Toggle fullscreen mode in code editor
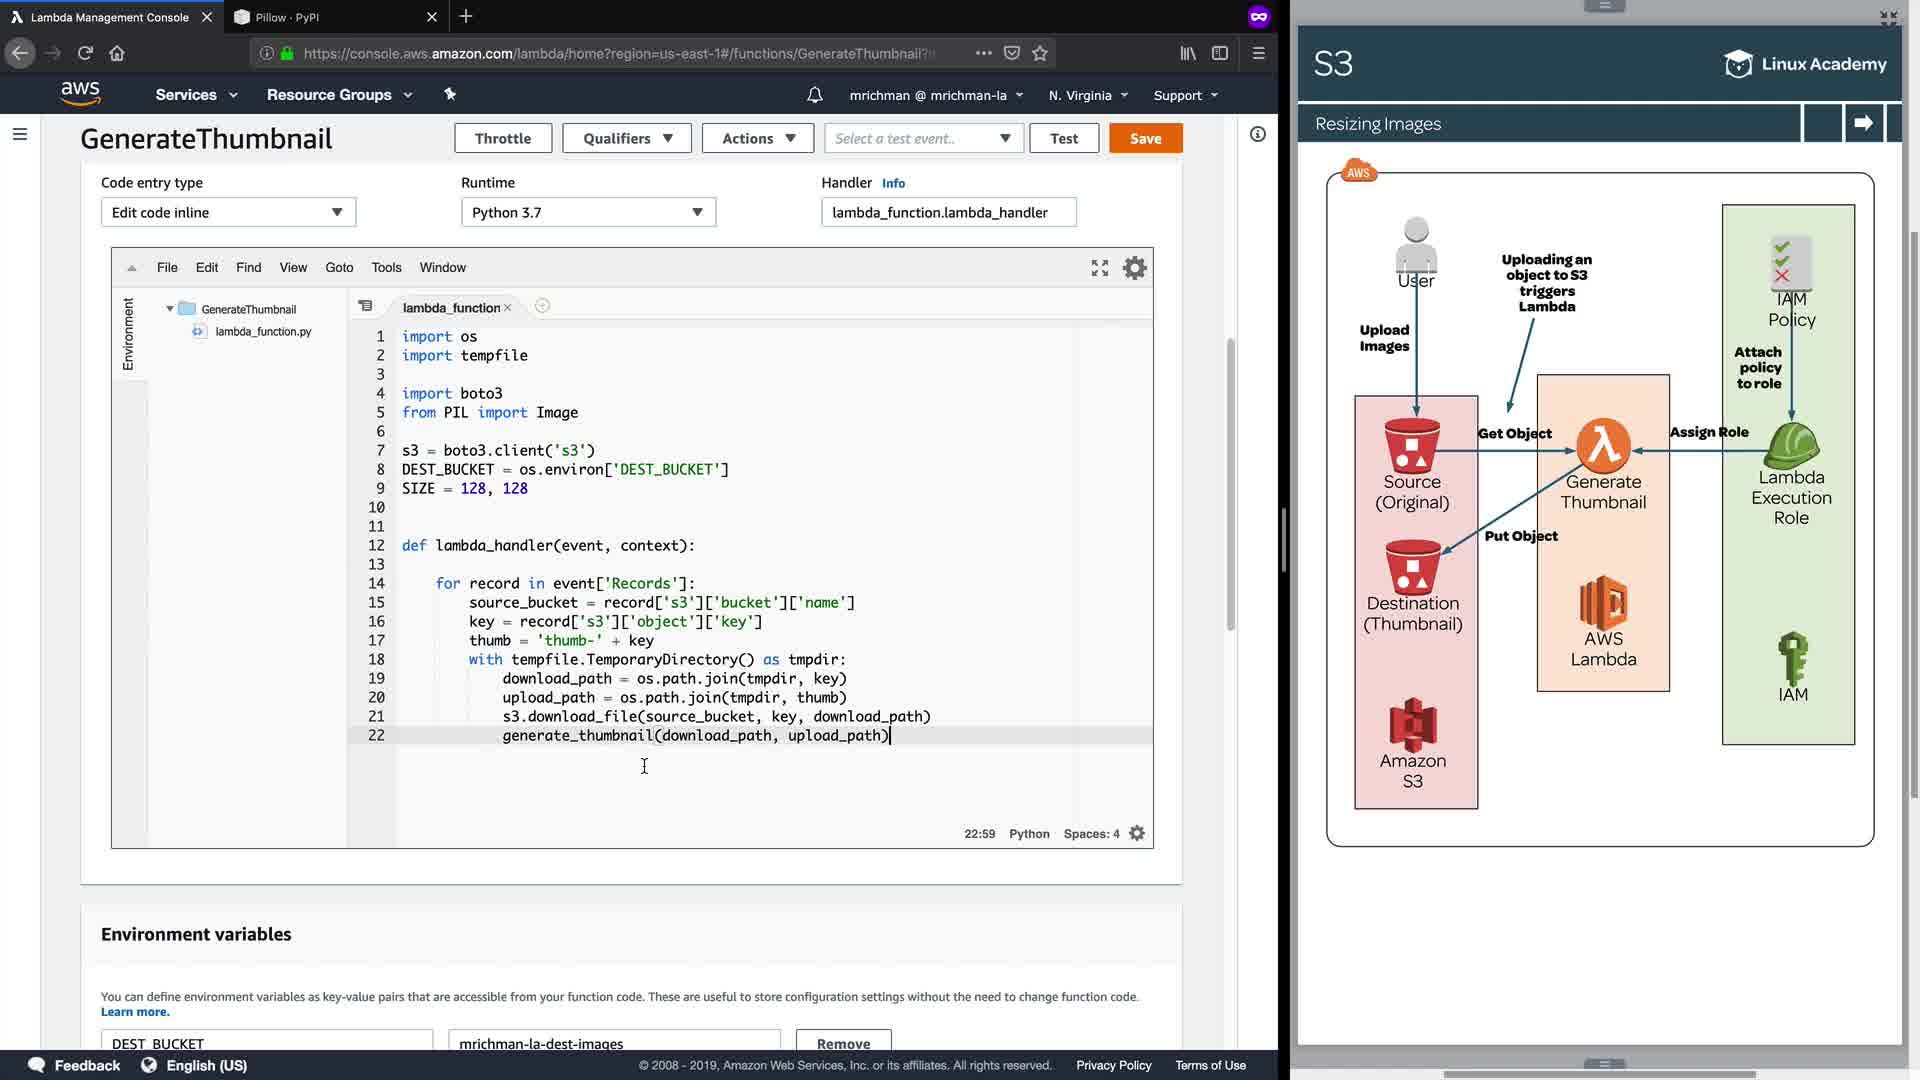 click(1100, 268)
